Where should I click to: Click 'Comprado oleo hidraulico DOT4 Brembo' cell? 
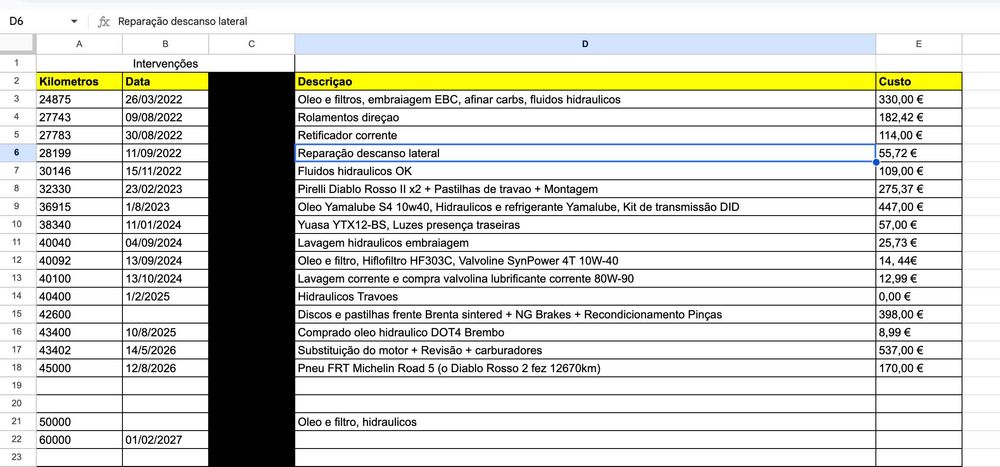[x=585, y=332]
